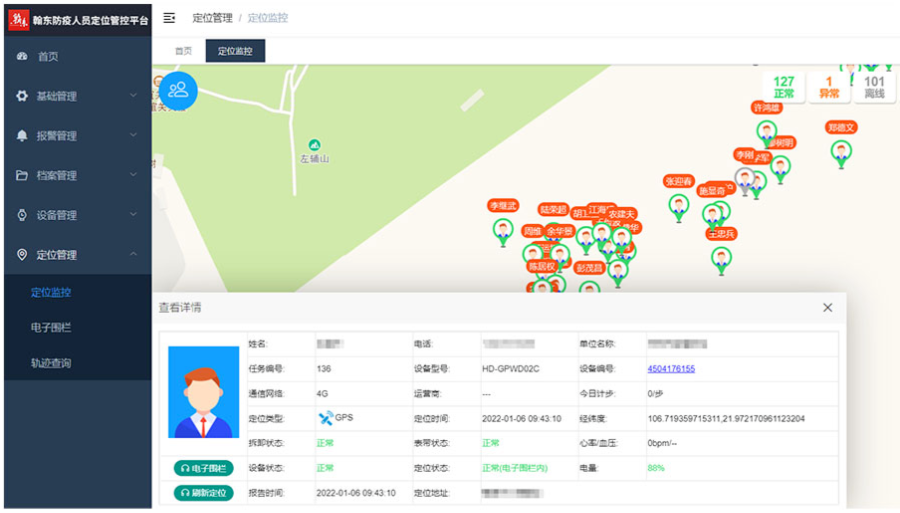Viewport: 900px width, 513px height.
Task: Expand the 设备管理 menu chevron
Action: [133, 214]
